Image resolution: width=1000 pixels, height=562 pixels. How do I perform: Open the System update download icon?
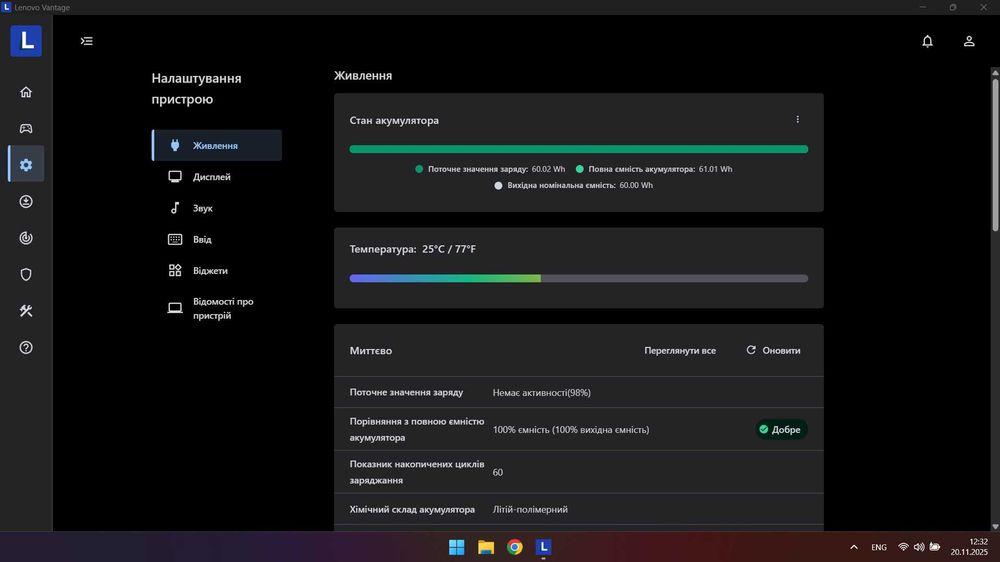click(x=26, y=202)
